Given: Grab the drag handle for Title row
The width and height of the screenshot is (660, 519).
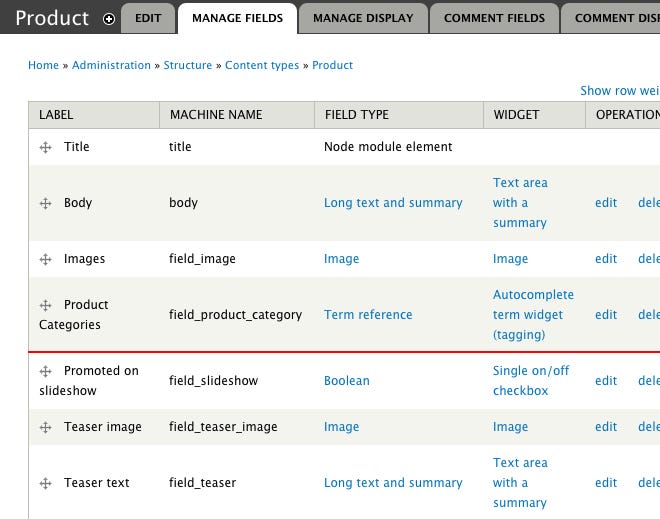Looking at the screenshot, I should pyautogui.click(x=45, y=147).
